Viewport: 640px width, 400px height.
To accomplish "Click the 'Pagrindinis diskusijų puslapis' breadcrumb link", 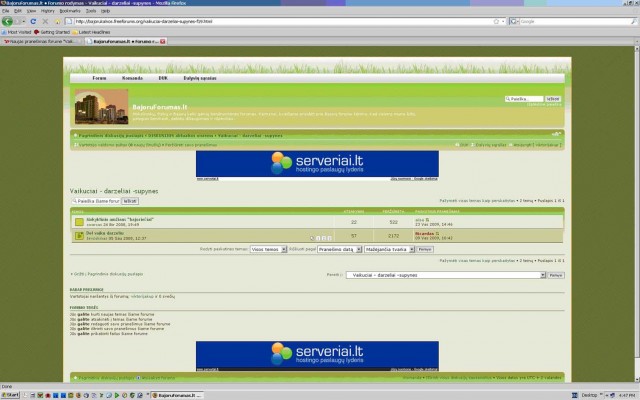I will pos(111,135).
